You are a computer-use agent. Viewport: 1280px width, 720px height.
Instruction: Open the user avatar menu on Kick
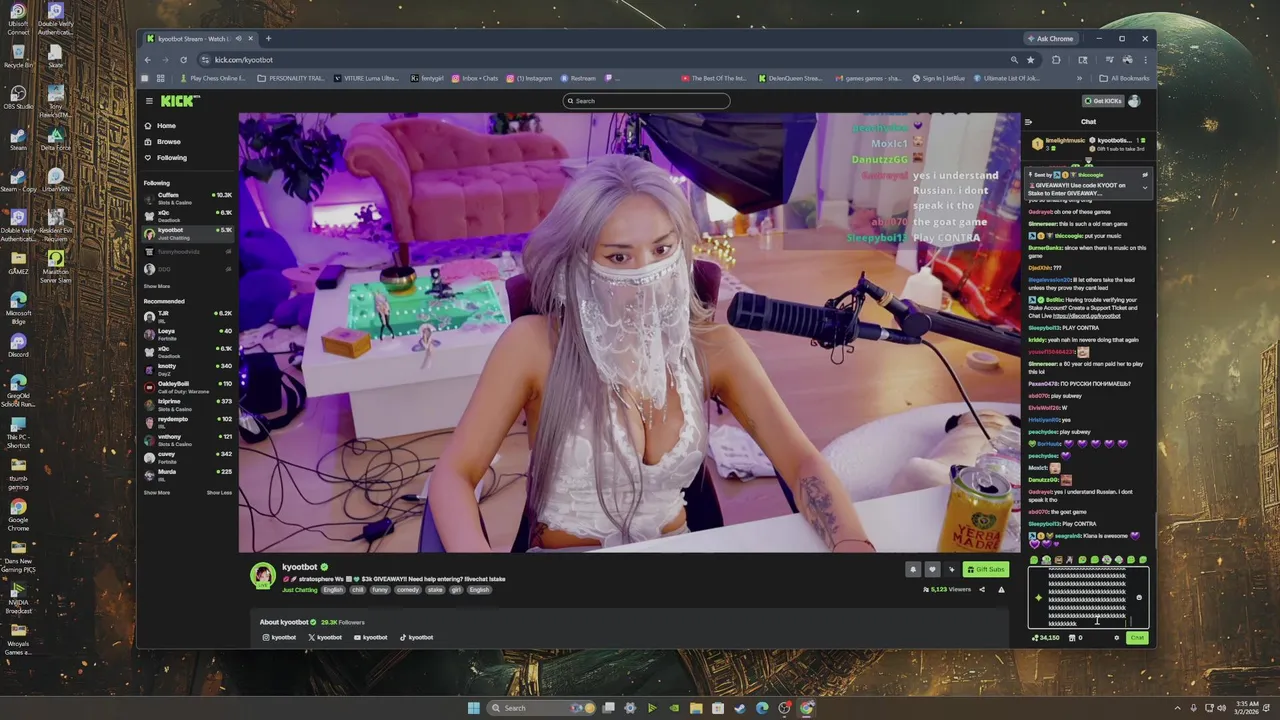(1134, 101)
